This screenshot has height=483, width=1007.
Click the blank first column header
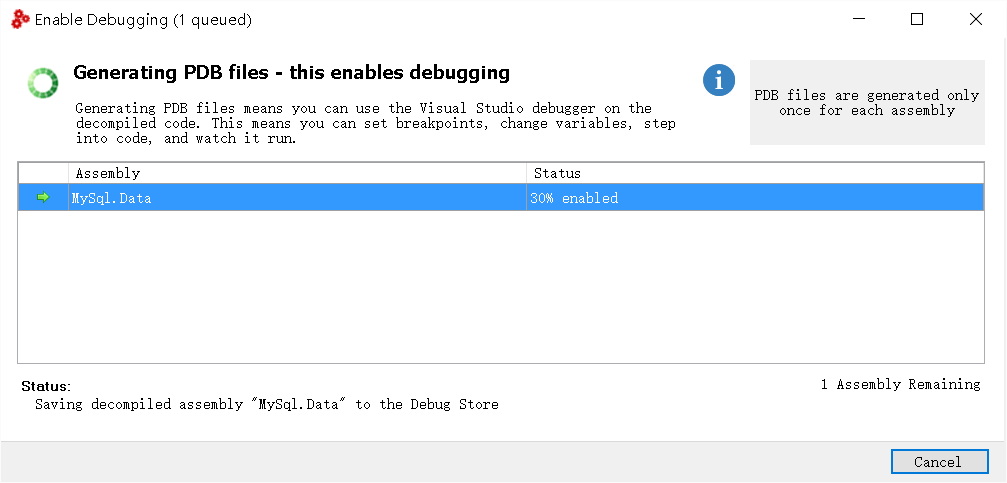43,173
